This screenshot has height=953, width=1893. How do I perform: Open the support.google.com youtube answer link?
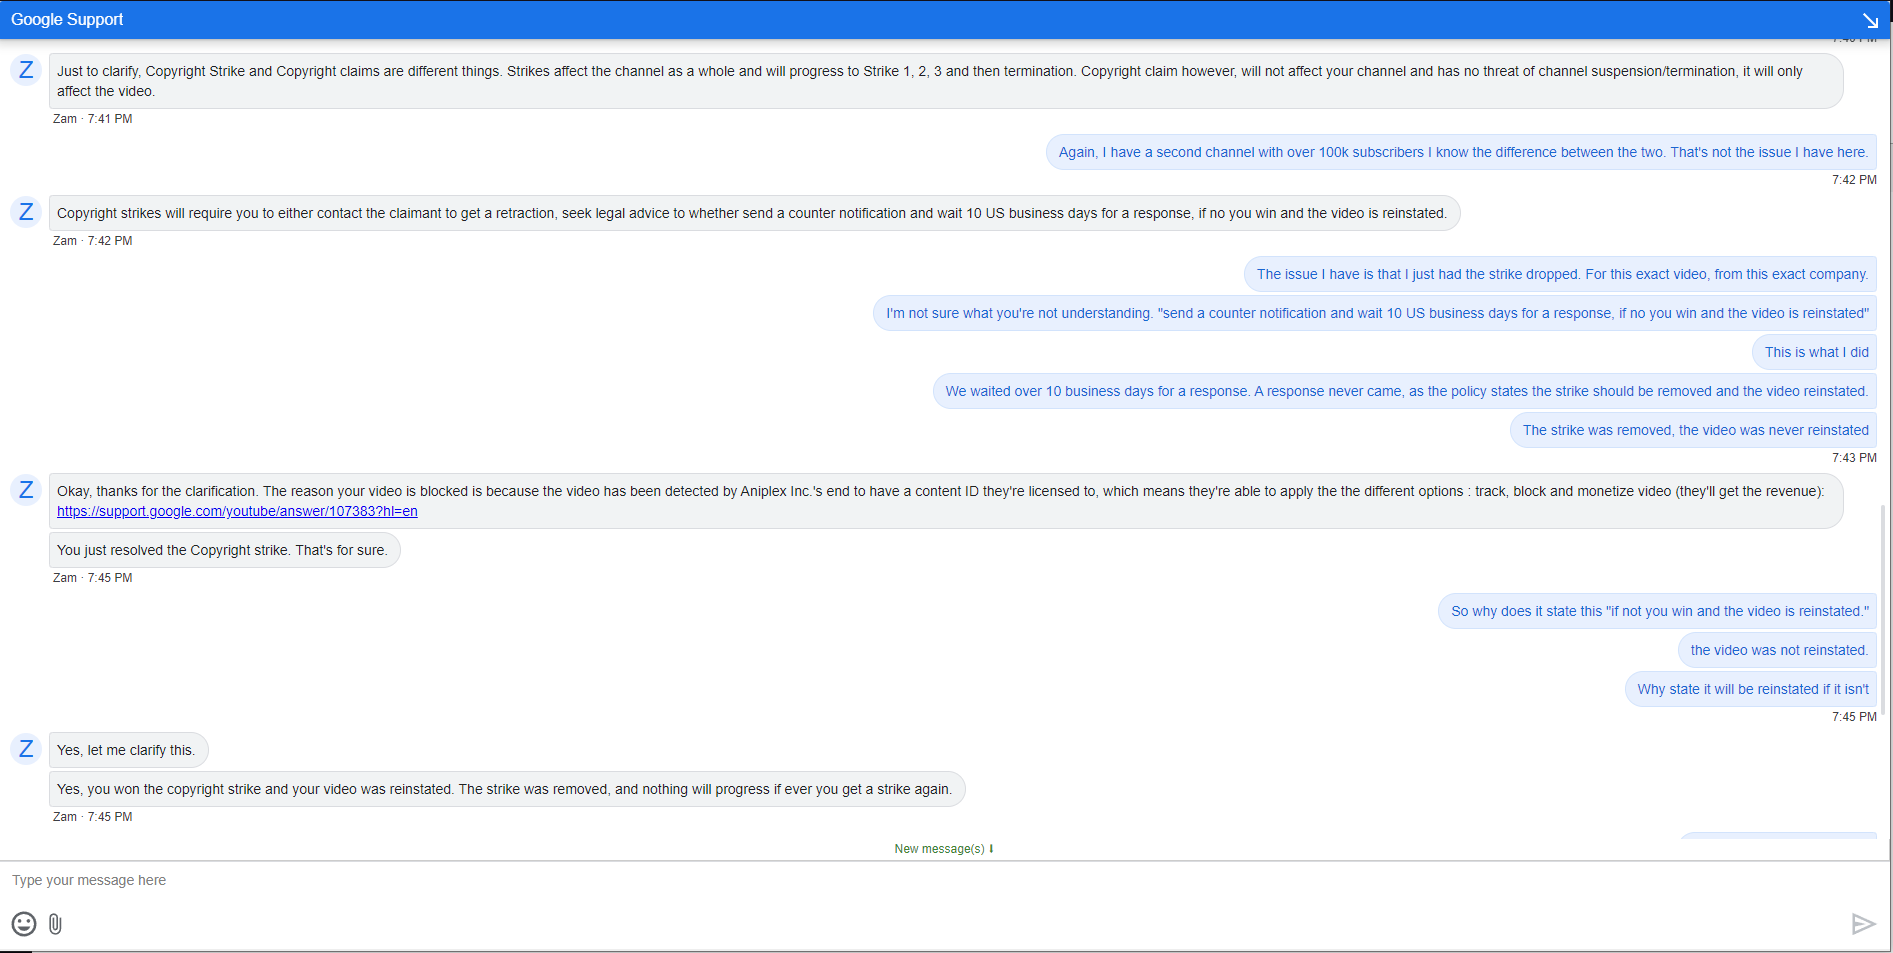(x=237, y=511)
